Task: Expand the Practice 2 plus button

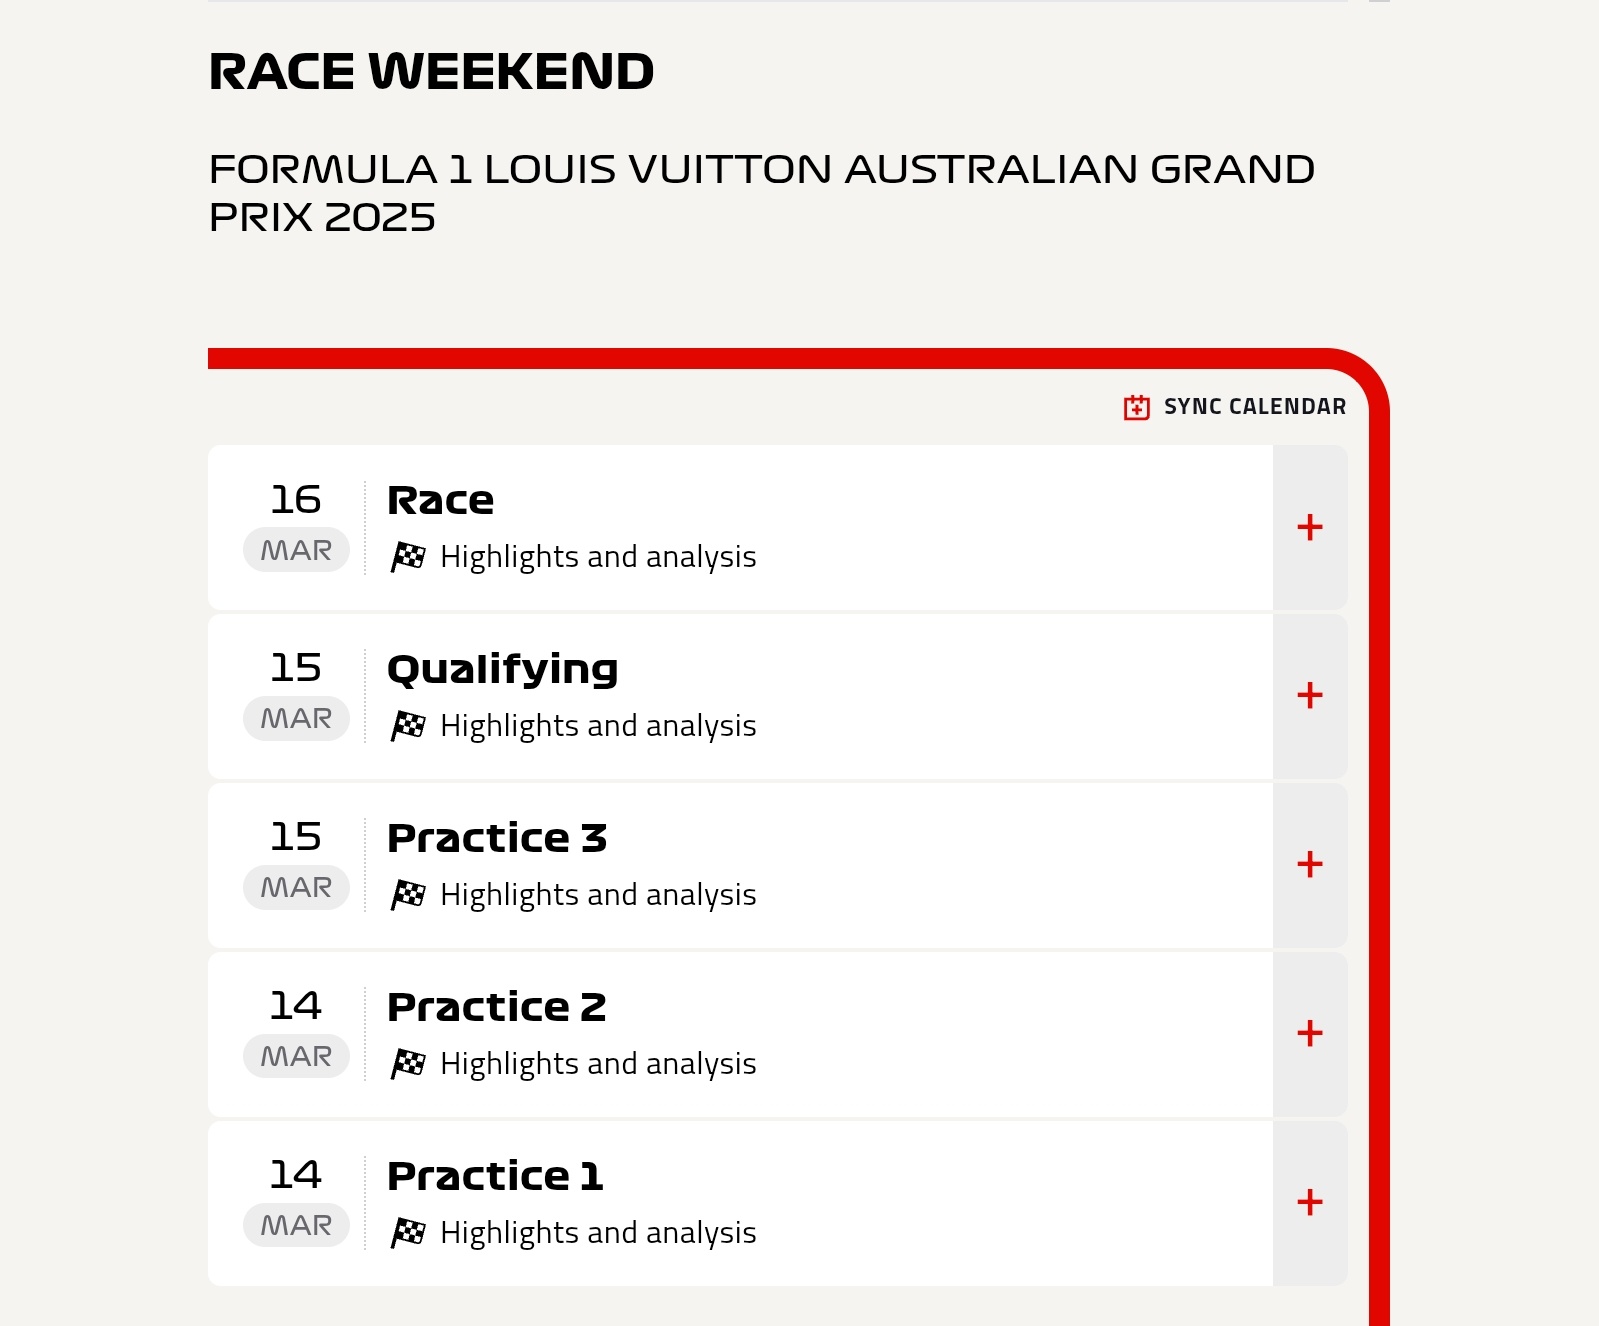Action: tap(1309, 1034)
